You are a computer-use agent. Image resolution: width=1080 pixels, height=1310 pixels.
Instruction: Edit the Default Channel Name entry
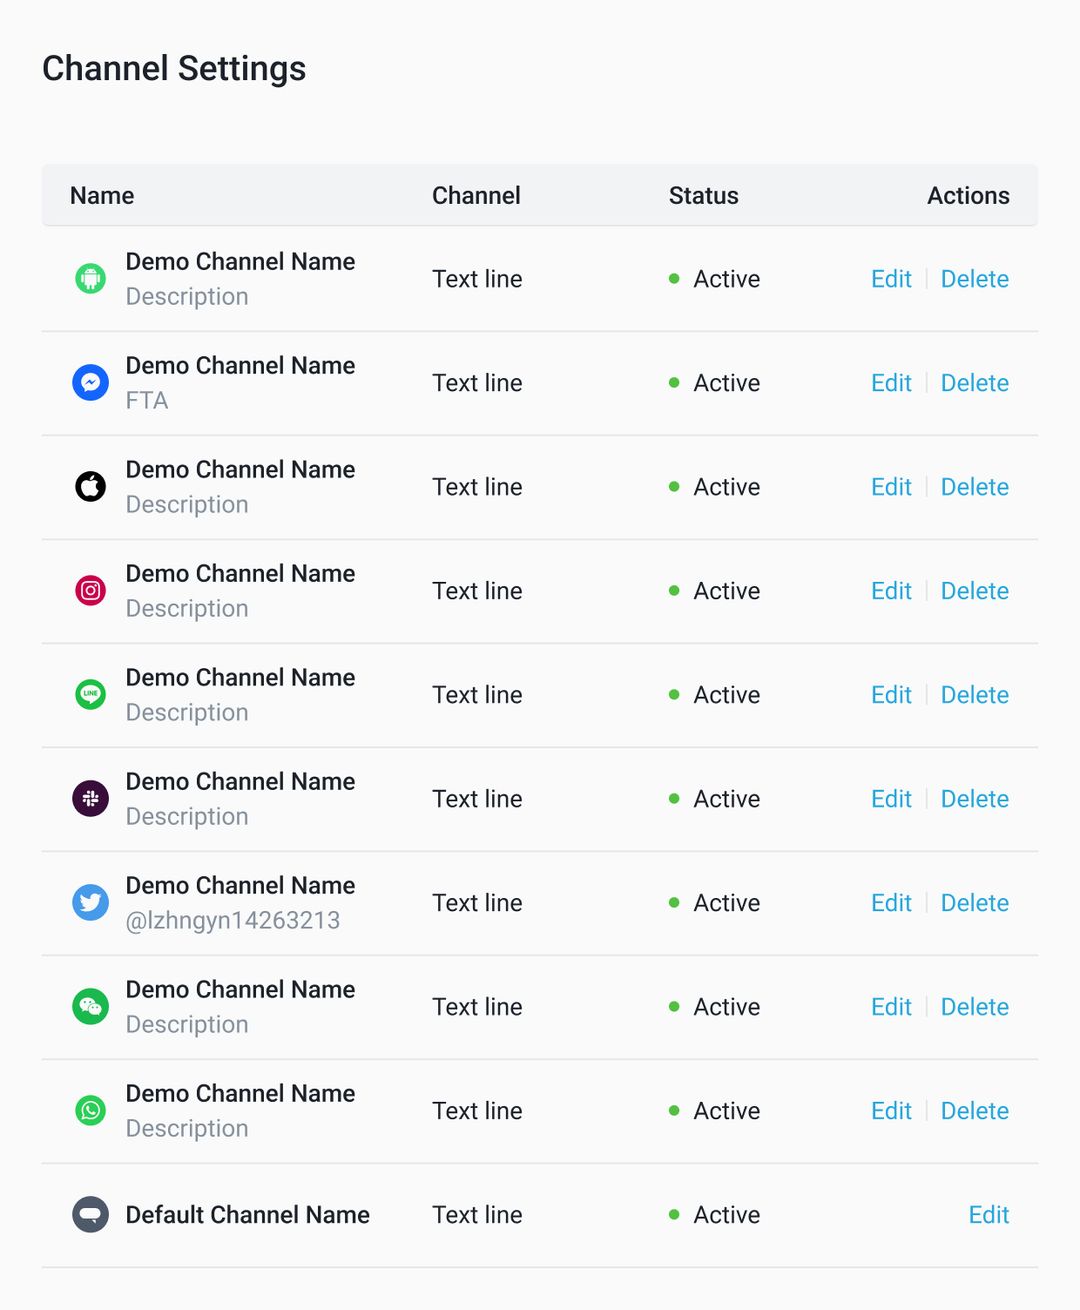[988, 1214]
